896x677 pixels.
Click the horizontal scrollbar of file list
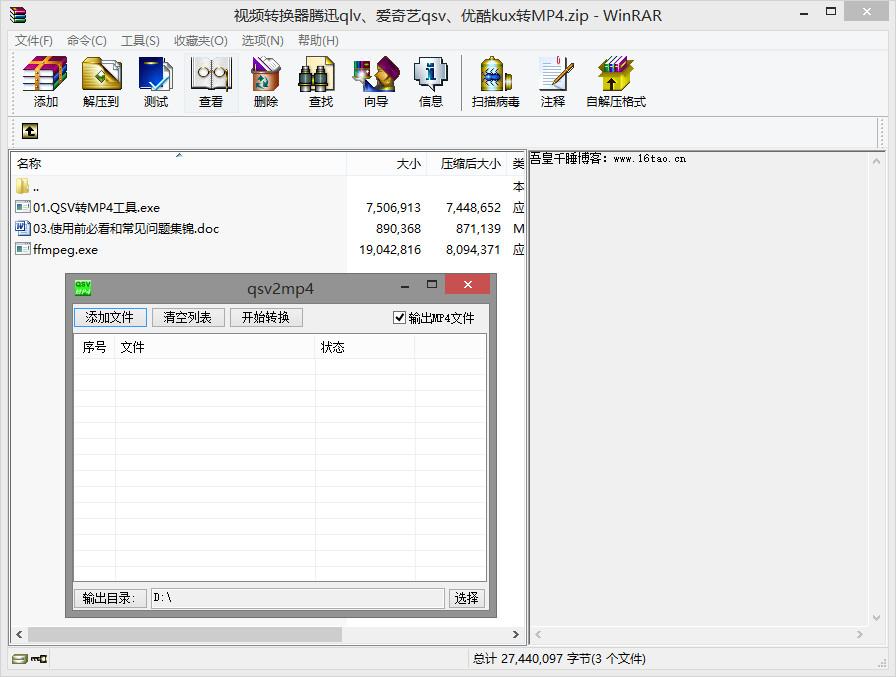185,634
